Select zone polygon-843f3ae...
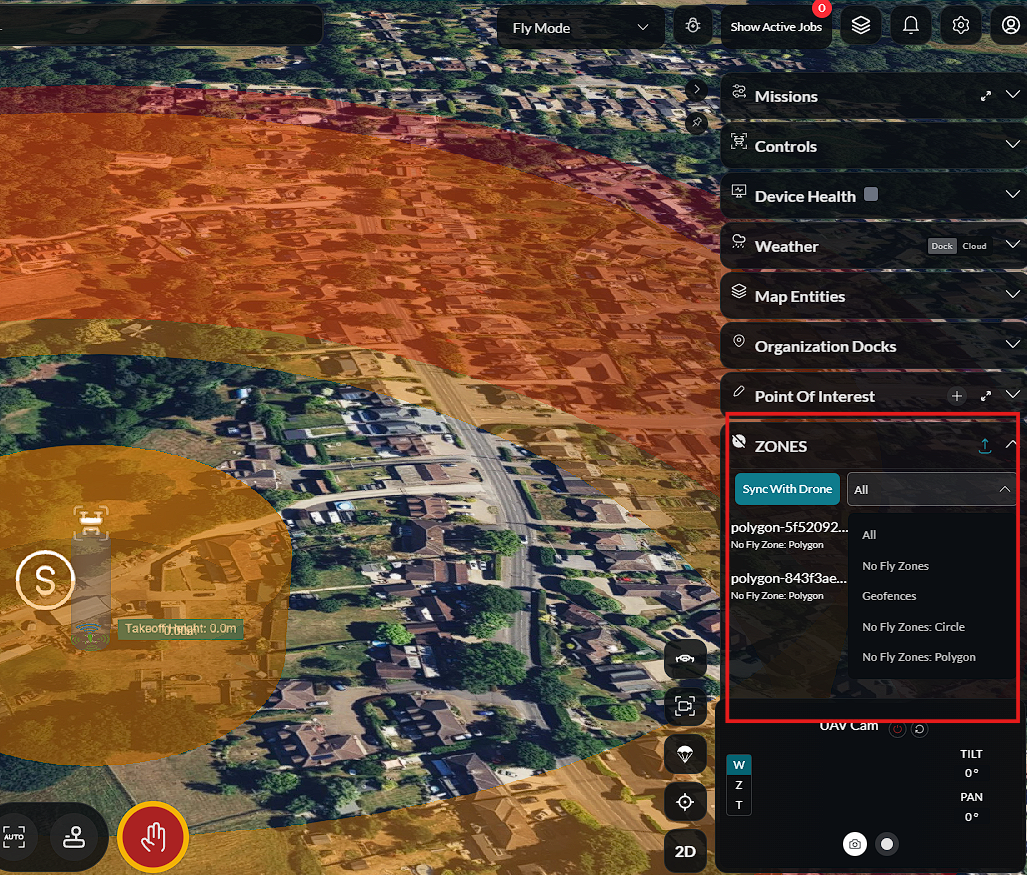The width and height of the screenshot is (1027, 875). tap(789, 586)
